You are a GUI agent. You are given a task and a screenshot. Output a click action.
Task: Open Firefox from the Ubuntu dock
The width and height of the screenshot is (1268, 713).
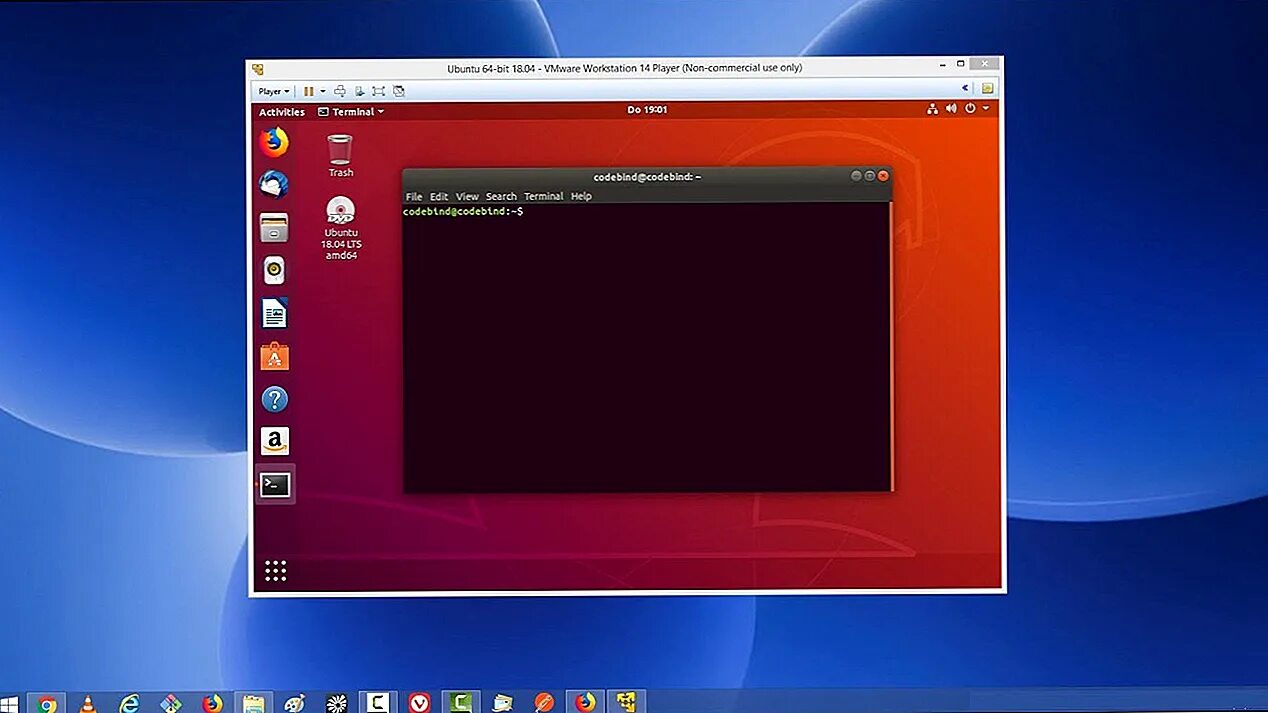pos(273,143)
